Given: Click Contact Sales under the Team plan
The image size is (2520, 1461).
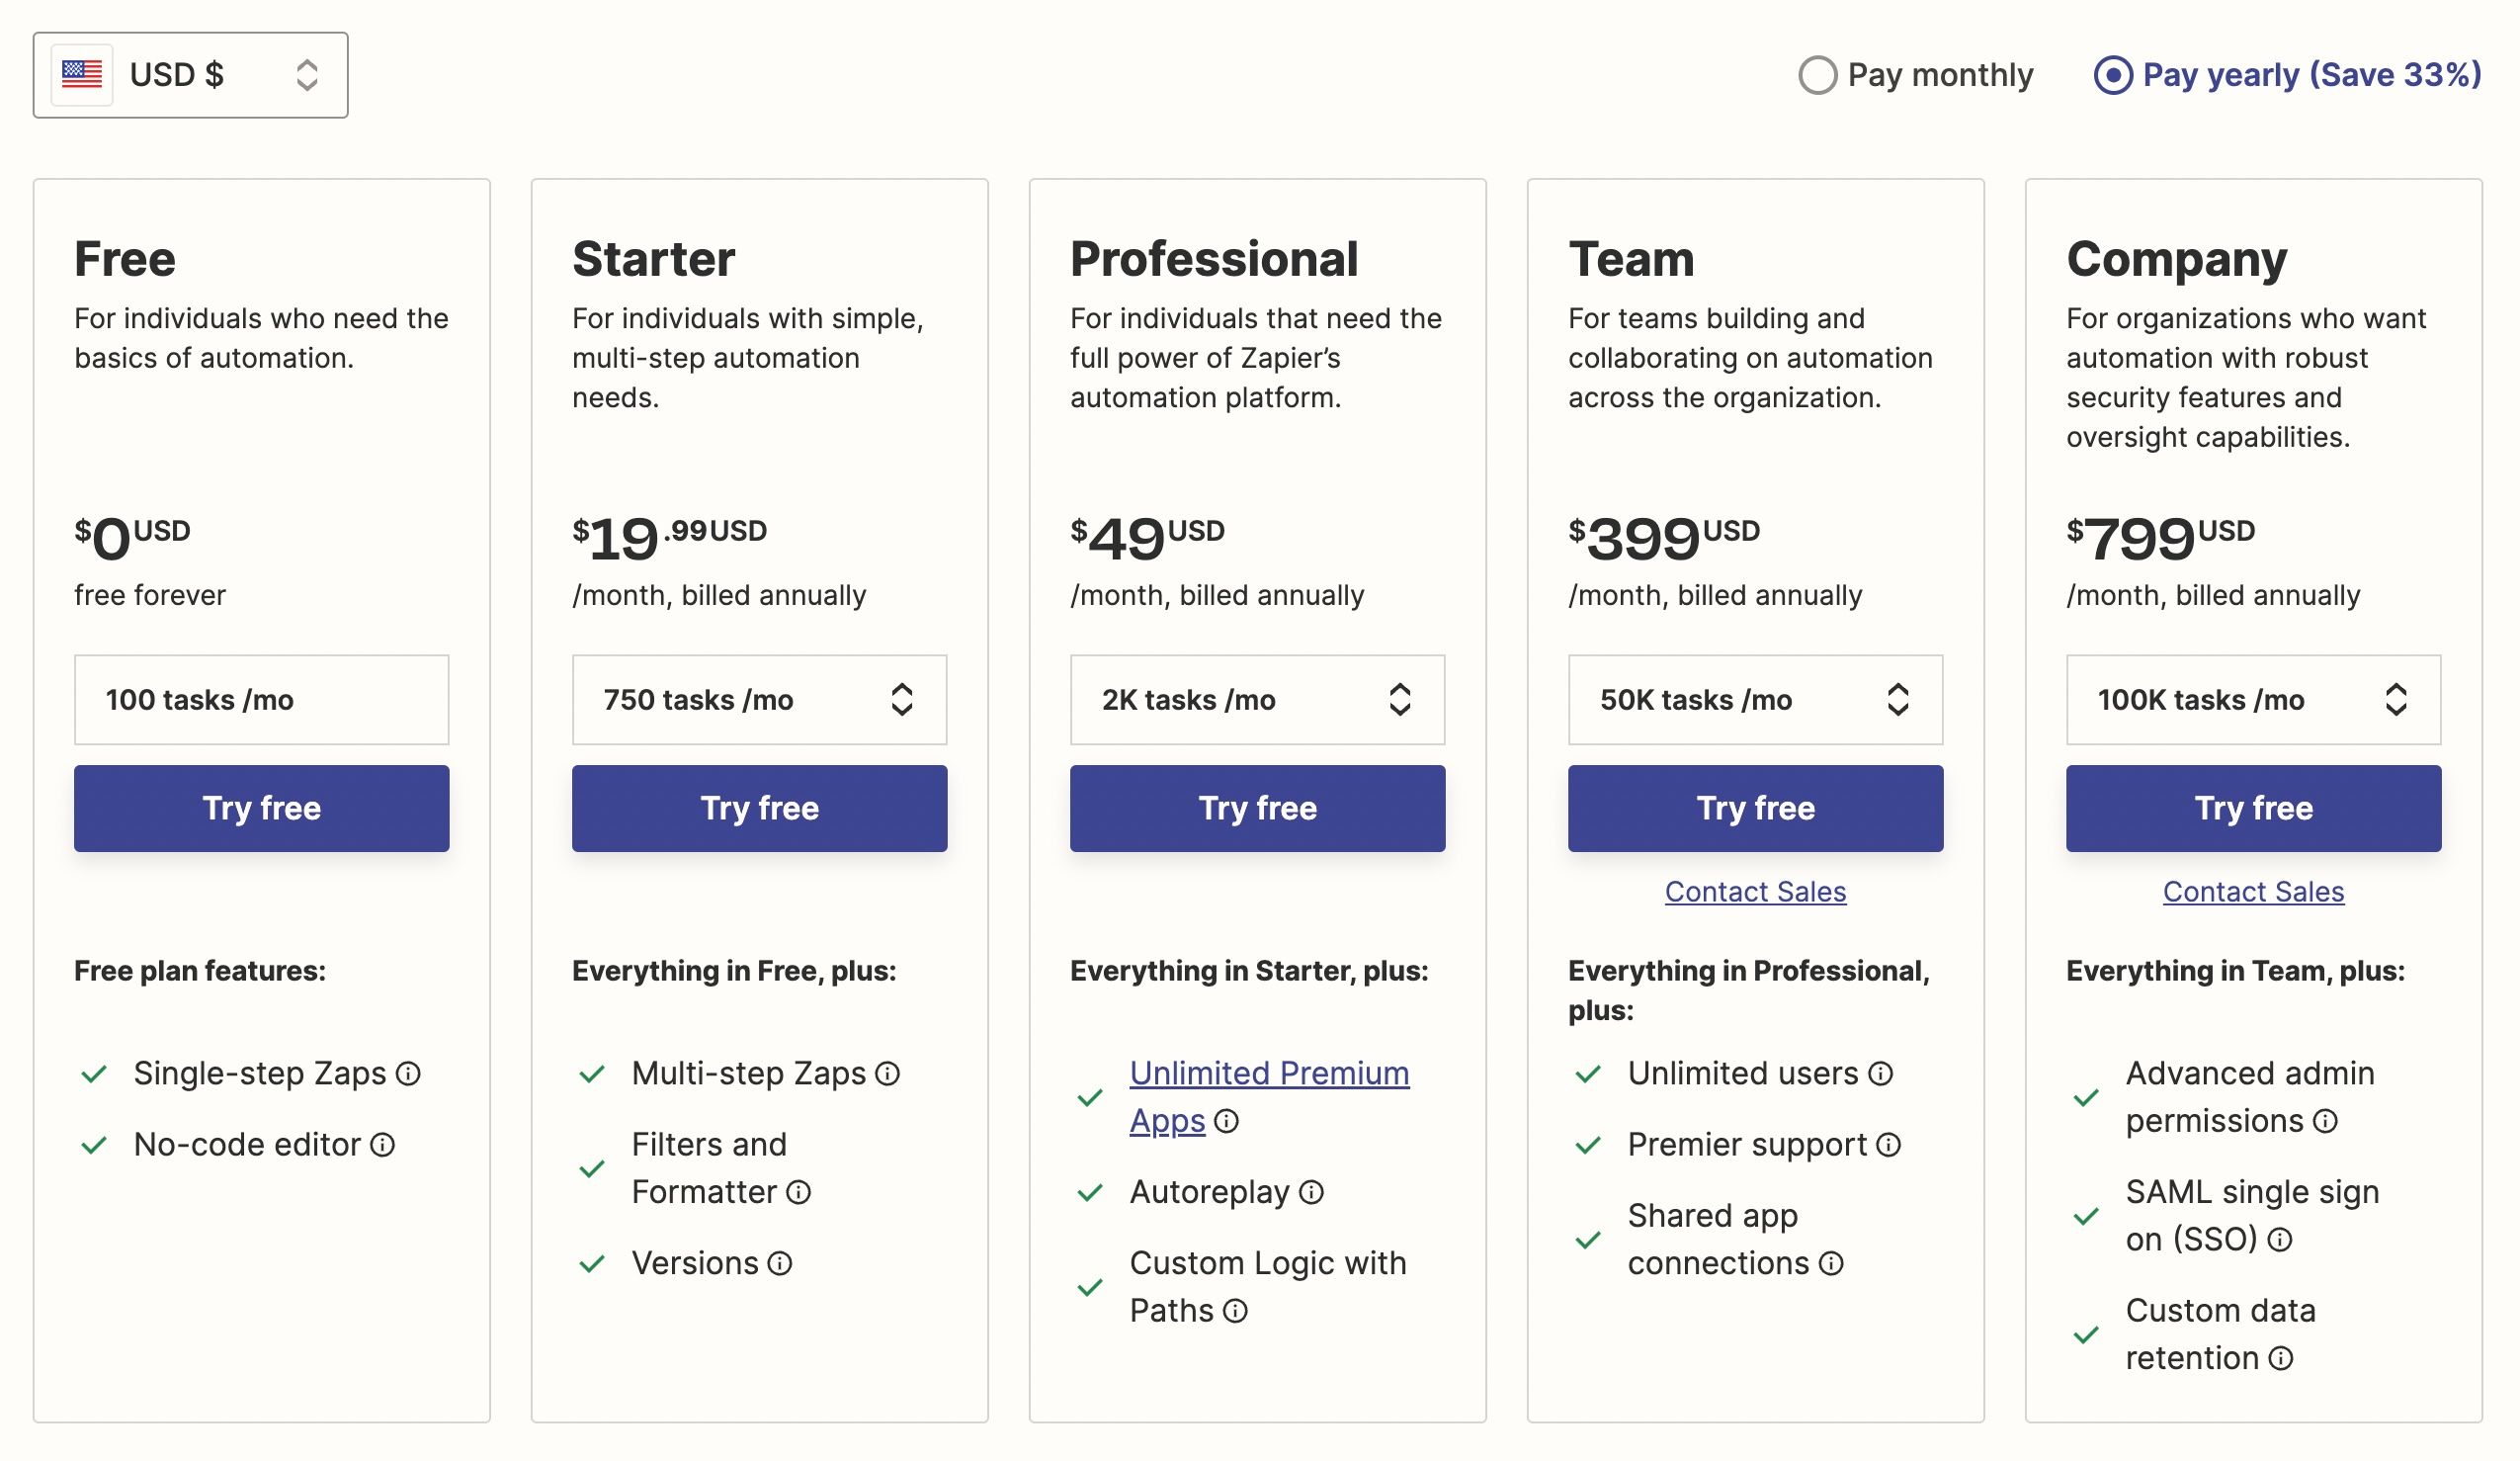Looking at the screenshot, I should click(x=1755, y=891).
